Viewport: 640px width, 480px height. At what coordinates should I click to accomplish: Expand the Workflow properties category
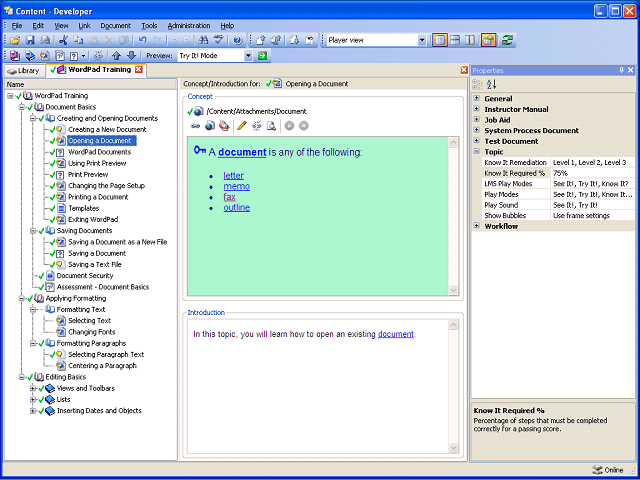pyautogui.click(x=476, y=226)
